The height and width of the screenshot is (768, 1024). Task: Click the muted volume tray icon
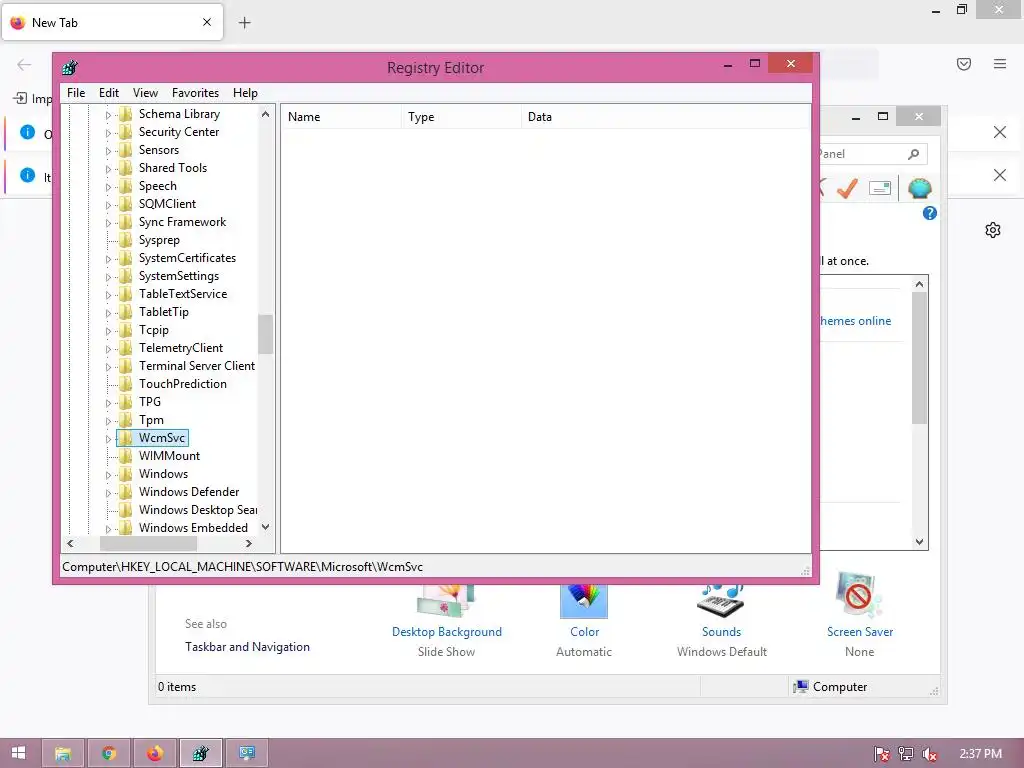930,754
